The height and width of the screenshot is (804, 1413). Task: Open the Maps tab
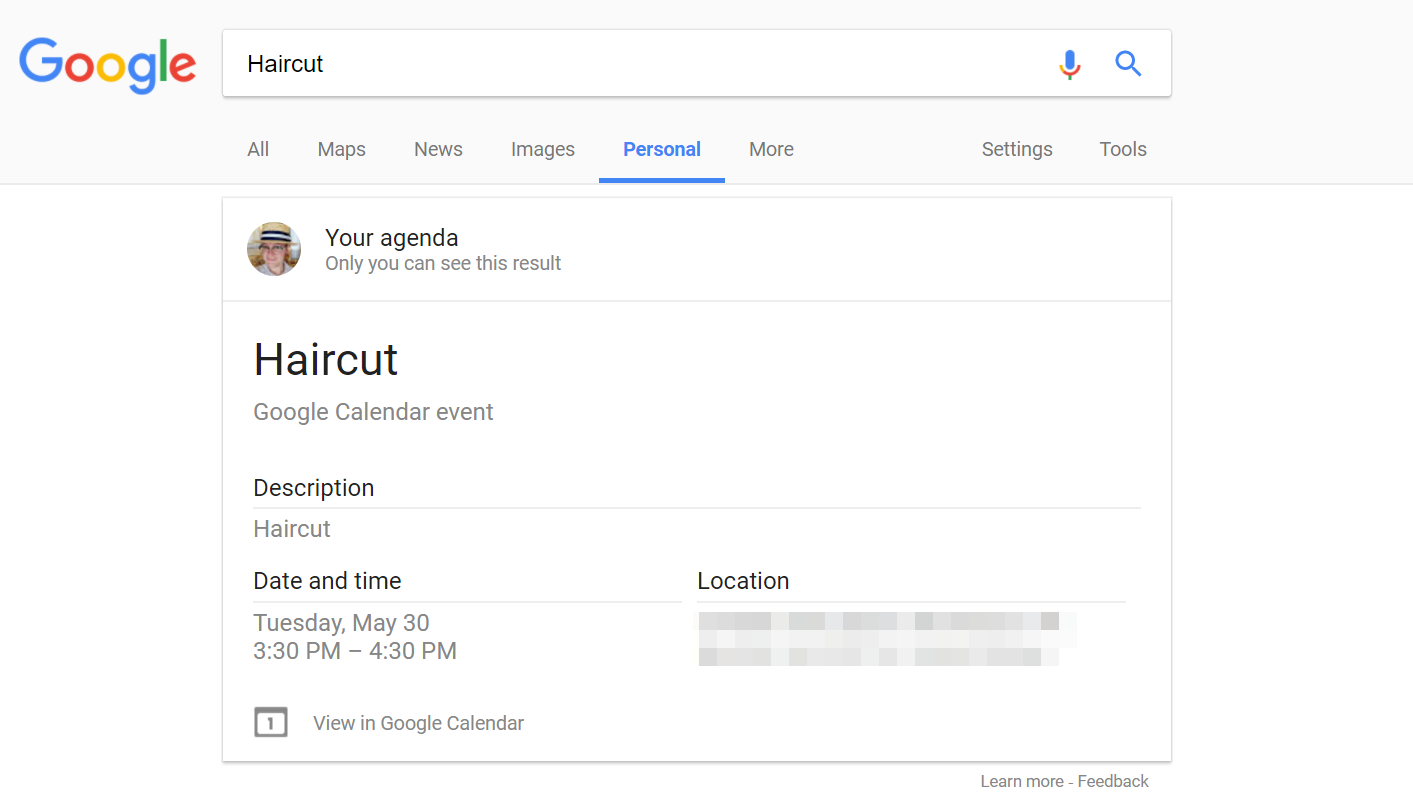click(342, 149)
